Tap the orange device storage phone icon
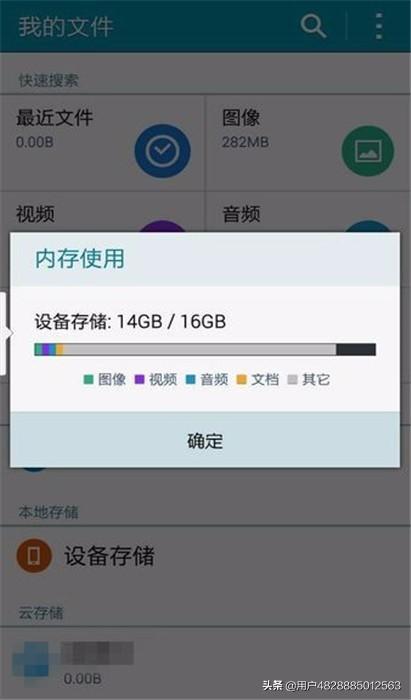411x700 pixels. pos(34,556)
